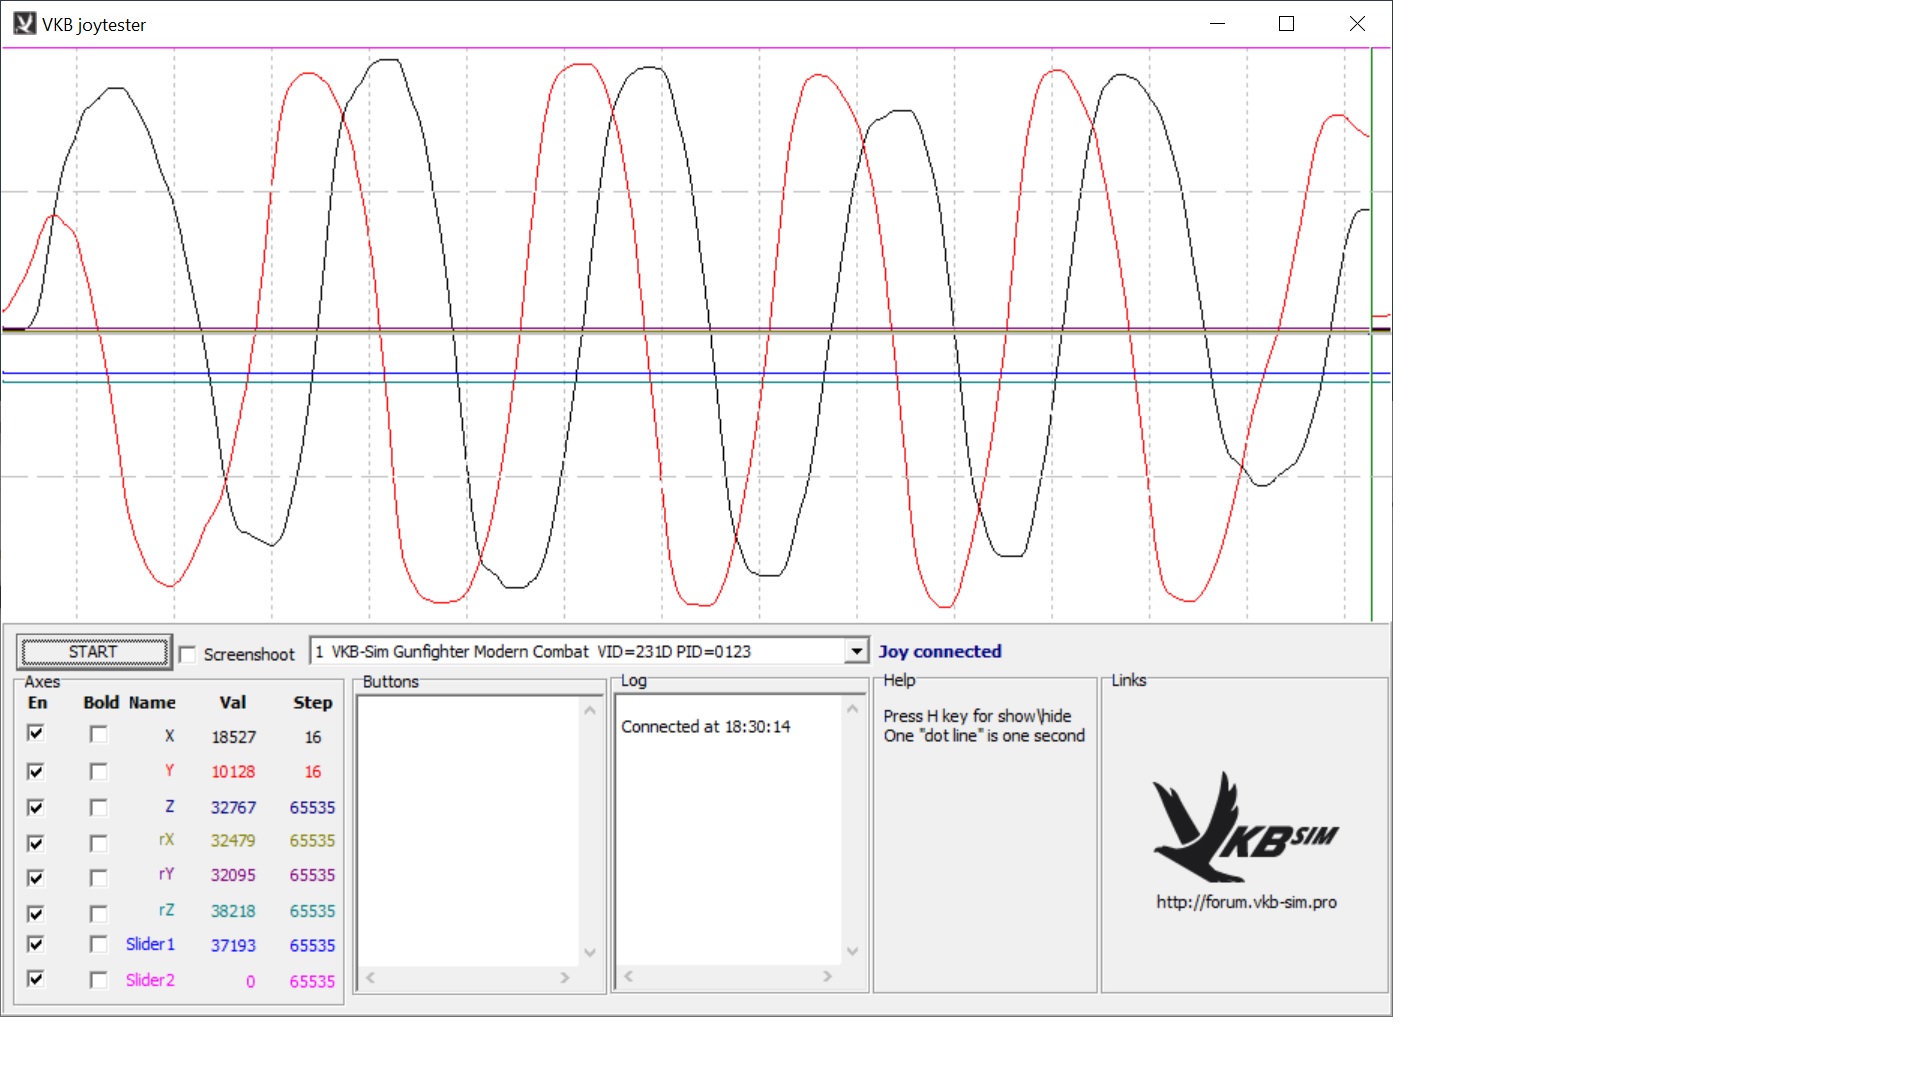Minimize the VKB joytester window
Screen dimensions: 1920x1080
pos(1217,24)
